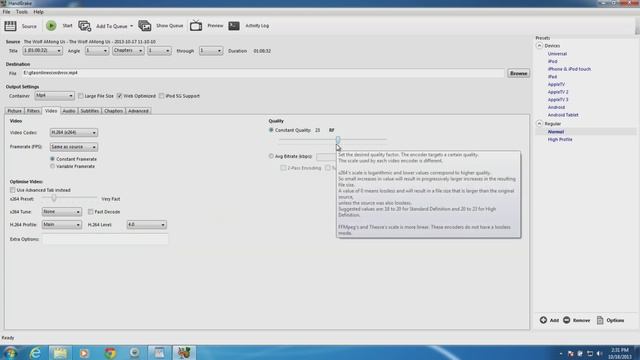Open Windows Media Player taskbar icon
The image size is (640, 360).
84,353
